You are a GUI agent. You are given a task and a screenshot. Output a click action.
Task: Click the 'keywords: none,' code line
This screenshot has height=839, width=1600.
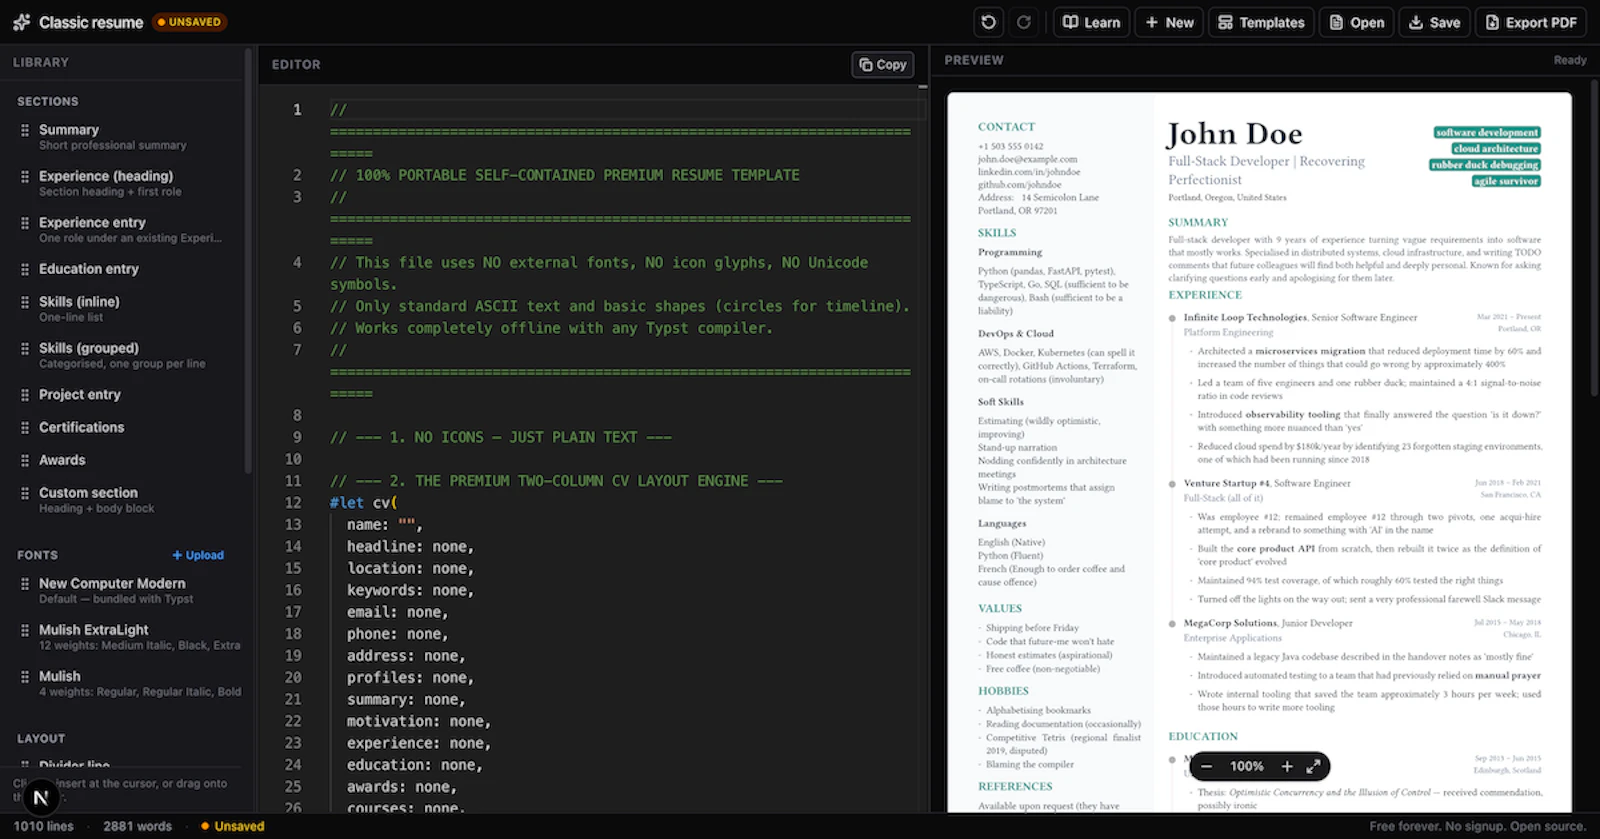click(x=410, y=591)
